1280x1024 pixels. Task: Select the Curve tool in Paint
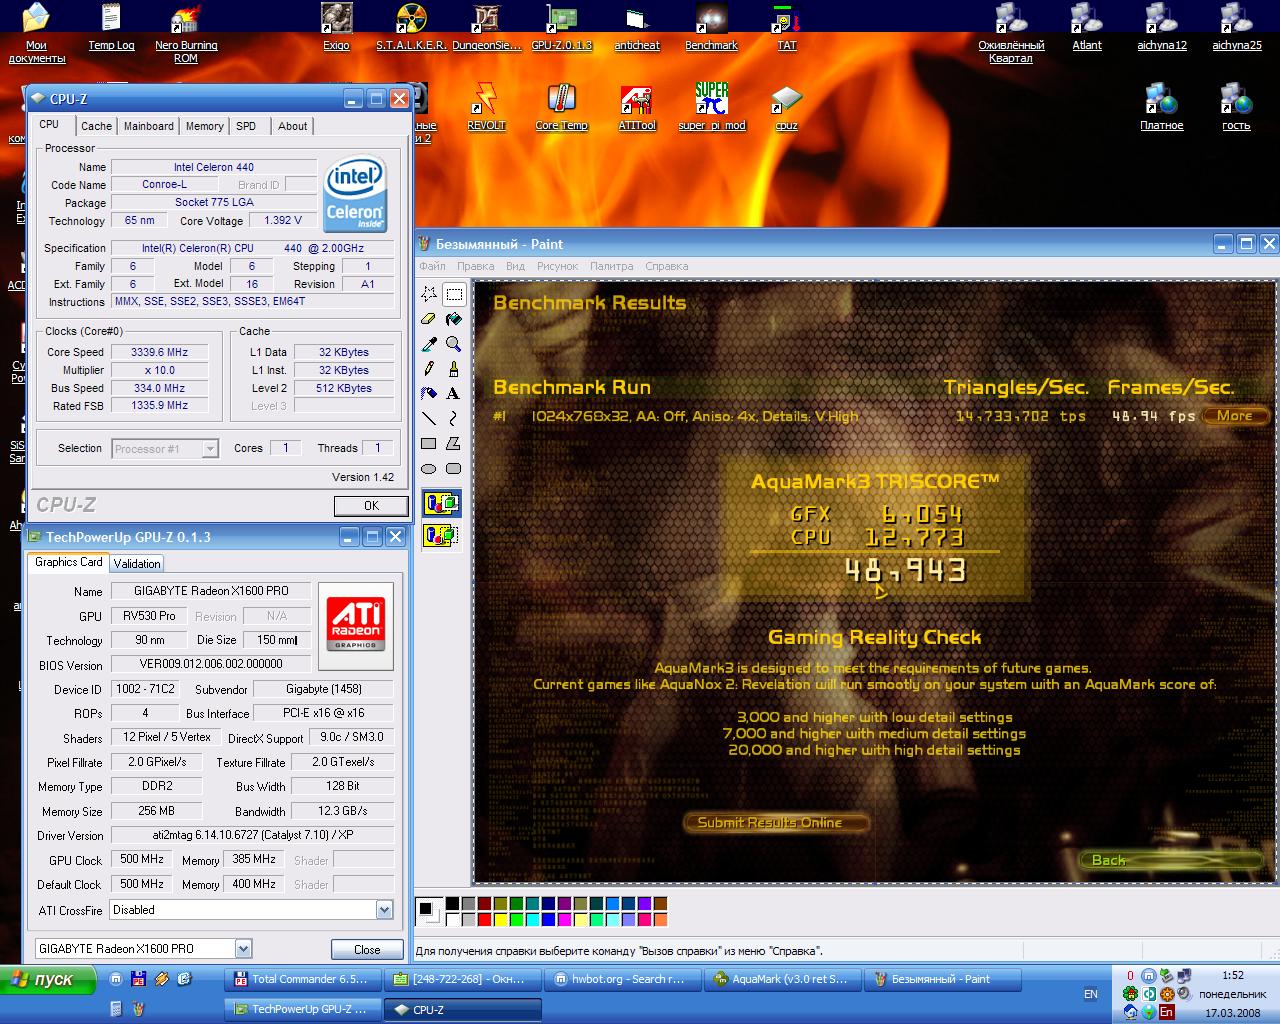click(x=454, y=419)
